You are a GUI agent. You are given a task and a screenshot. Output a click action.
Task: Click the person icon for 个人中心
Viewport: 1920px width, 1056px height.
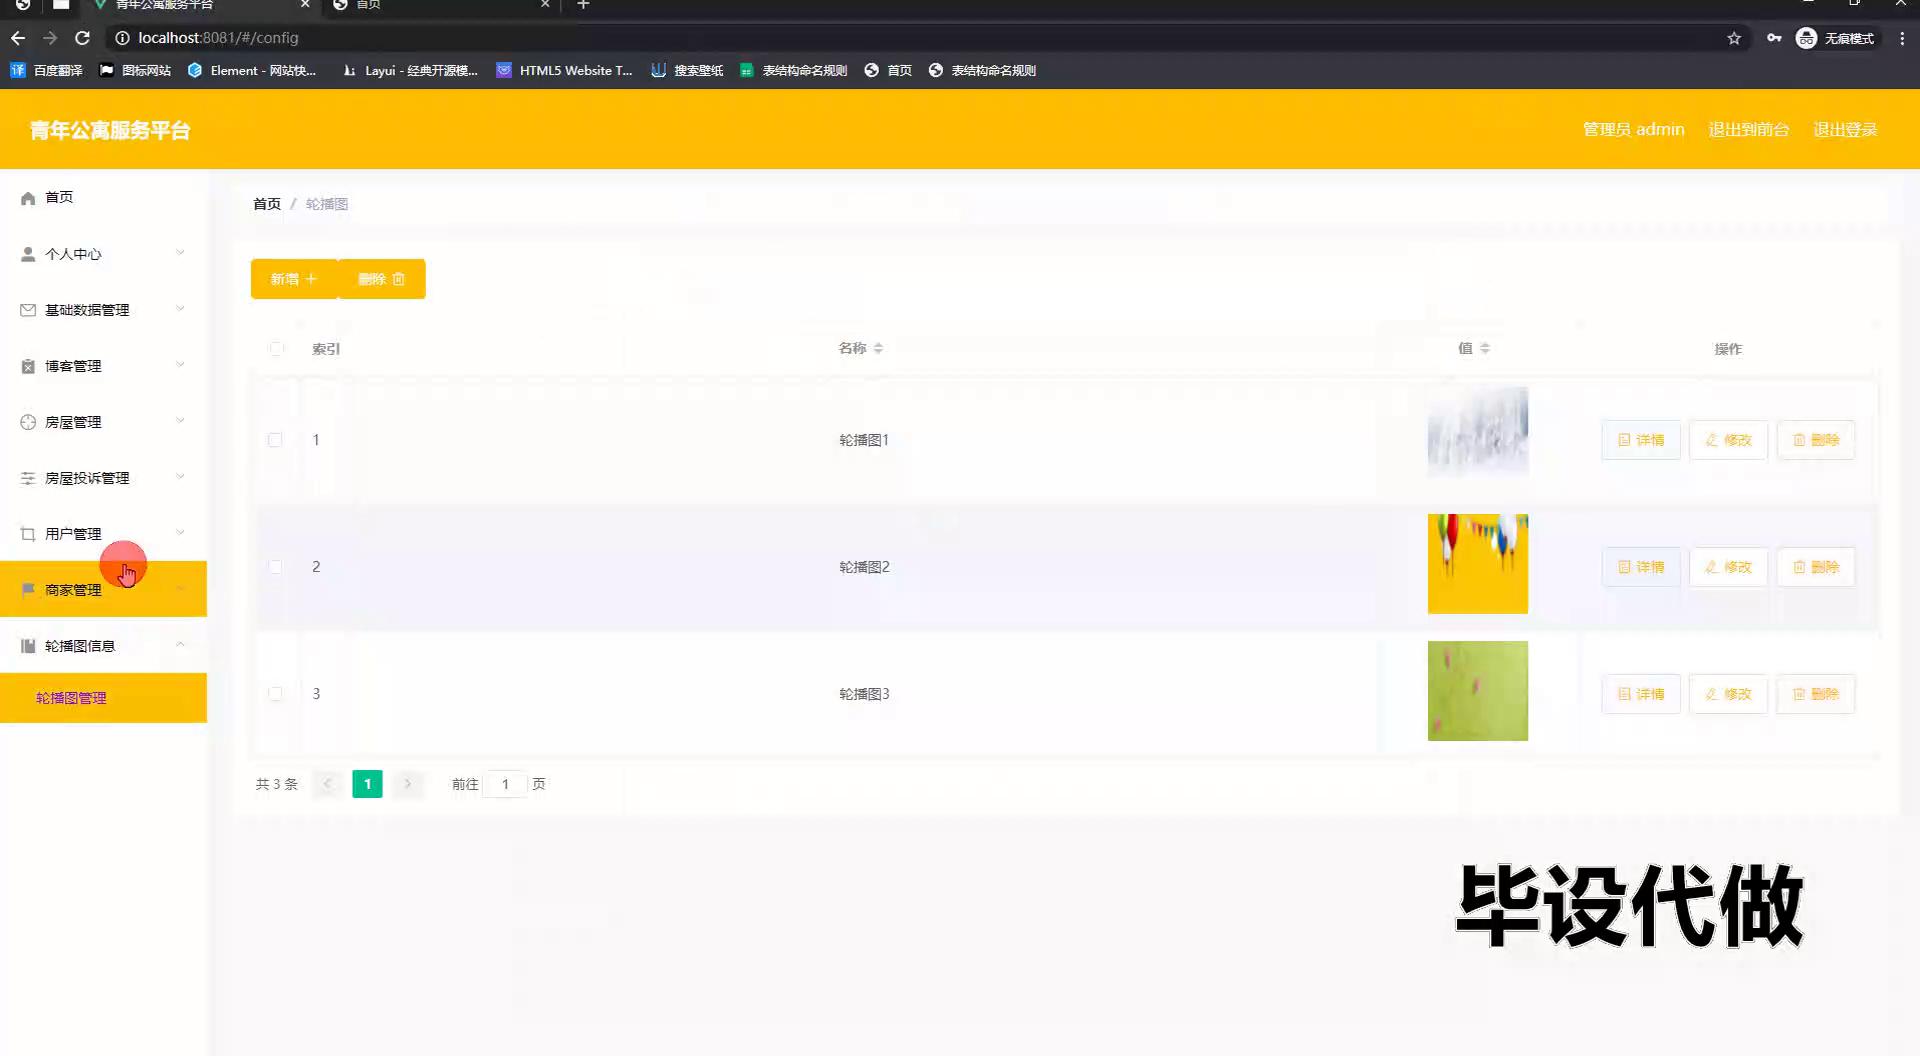(x=28, y=253)
